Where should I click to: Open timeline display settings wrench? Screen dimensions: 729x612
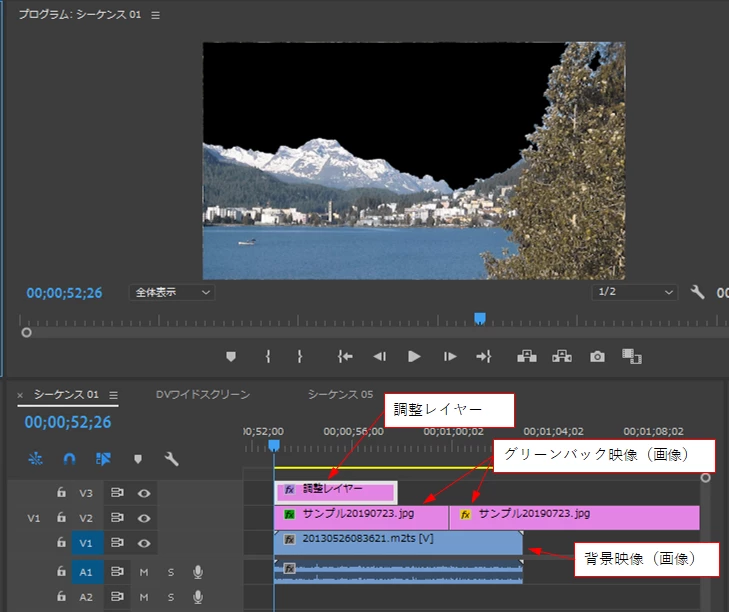[171, 459]
